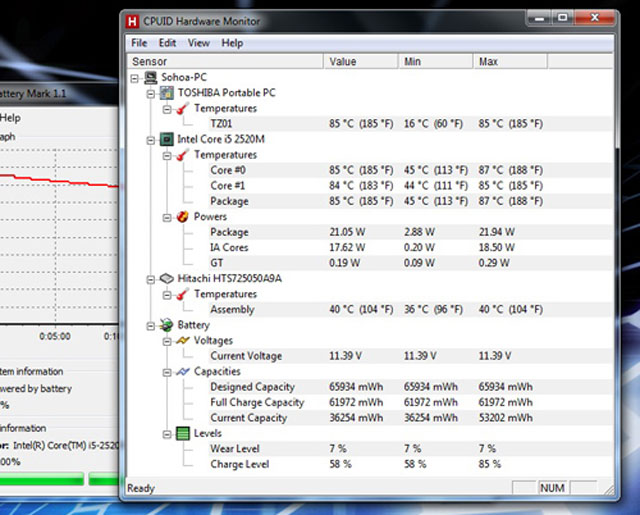Select the Current Capacity row
The width and height of the screenshot is (640, 515).
click(x=409, y=418)
